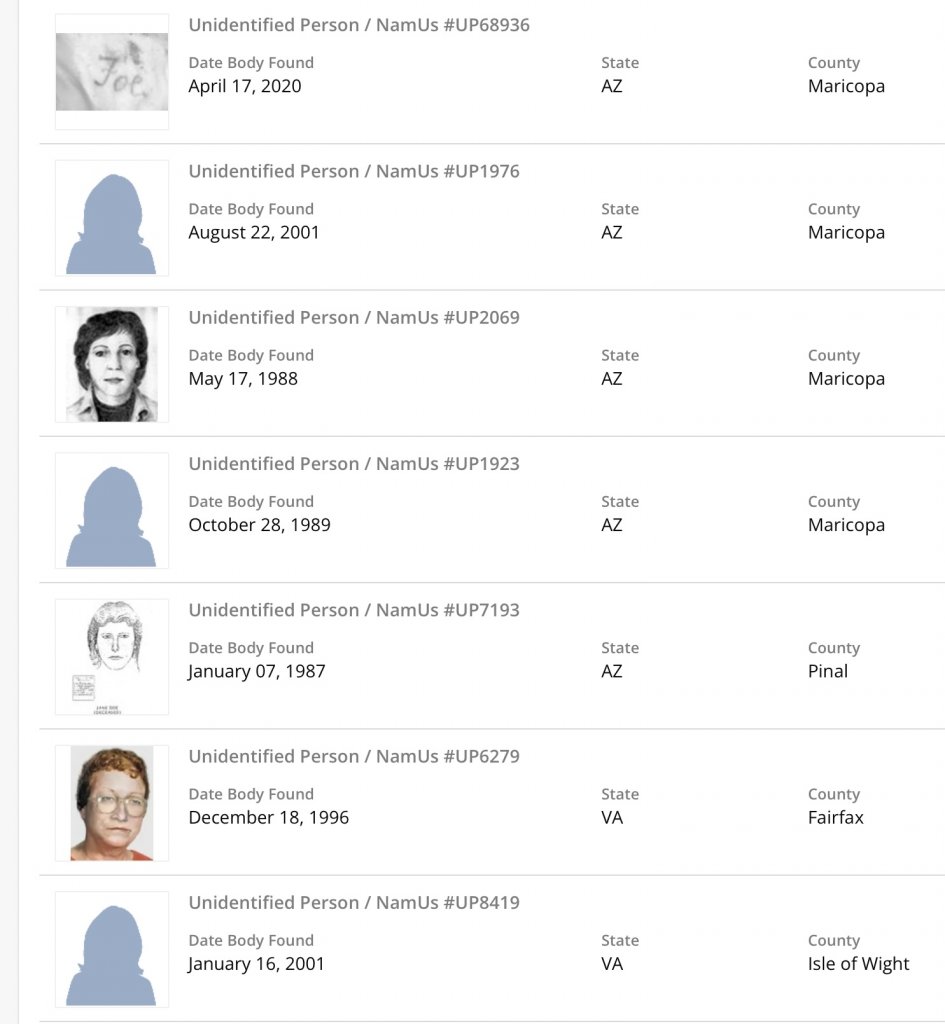945x1024 pixels.
Task: Open the pencil sketch thumbnail for #UP2069
Action: pos(111,364)
